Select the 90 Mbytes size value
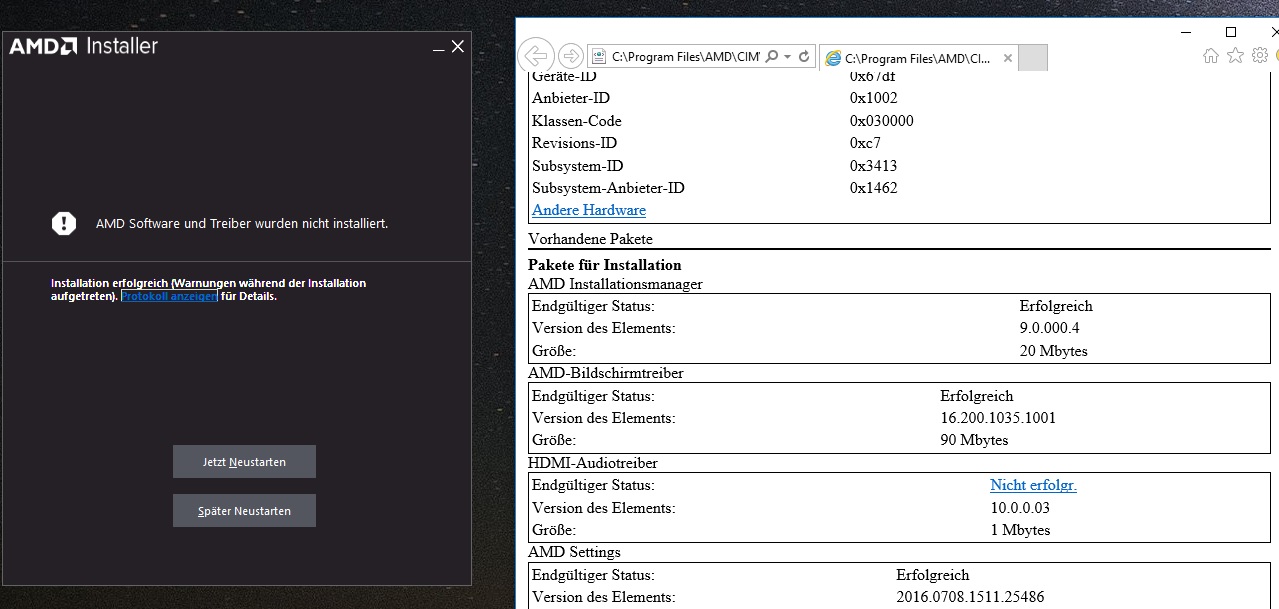The width and height of the screenshot is (1279, 609). pos(974,440)
